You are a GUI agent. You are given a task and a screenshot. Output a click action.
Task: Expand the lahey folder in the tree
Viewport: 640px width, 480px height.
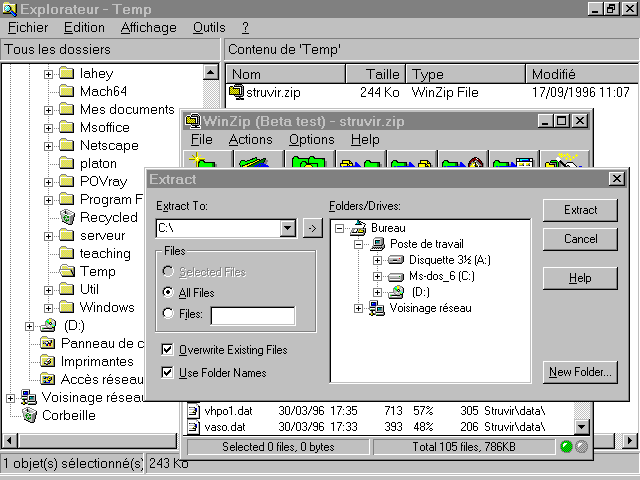(48, 74)
